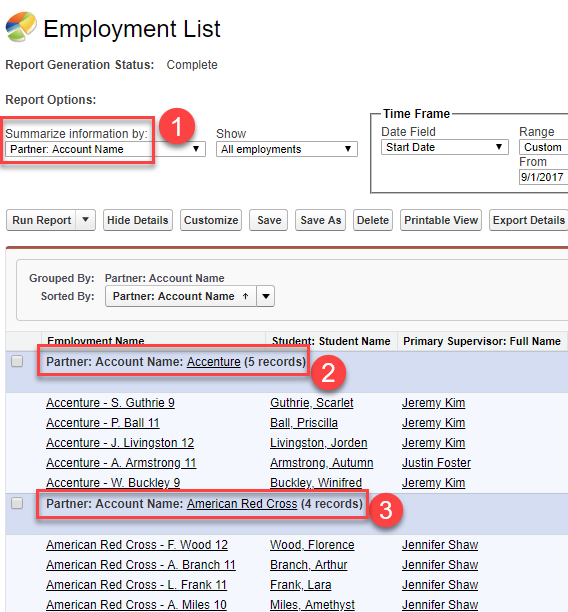Viewport: 568px width, 612px height.
Task: Open the Accenture account link
Action: point(214,362)
